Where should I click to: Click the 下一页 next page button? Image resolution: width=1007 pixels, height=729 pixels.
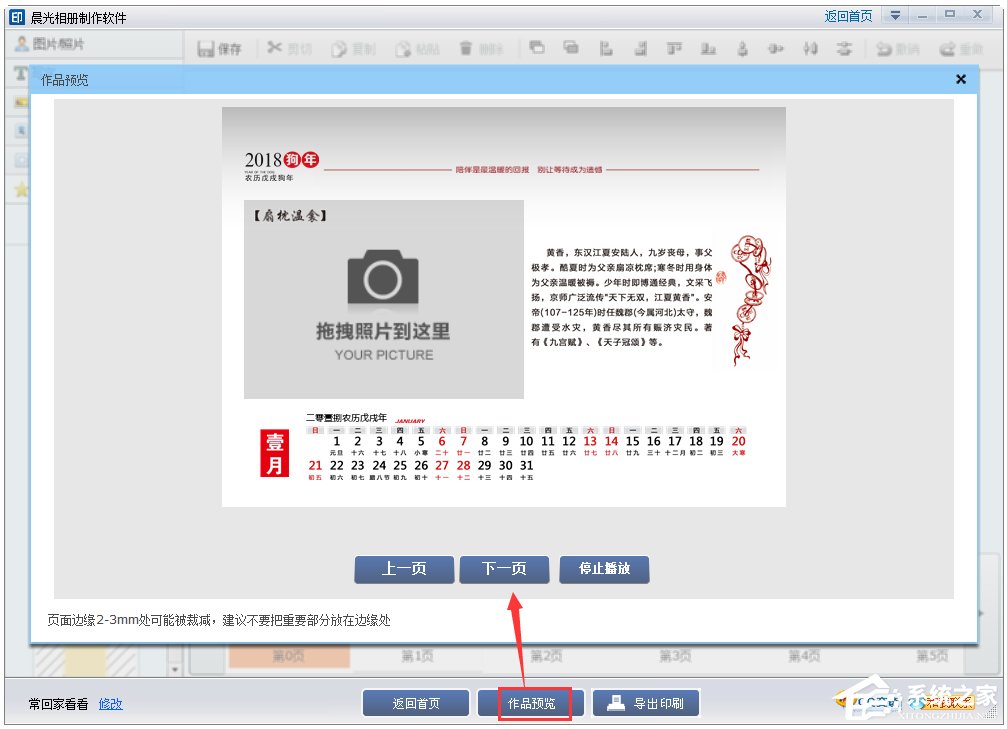503,569
